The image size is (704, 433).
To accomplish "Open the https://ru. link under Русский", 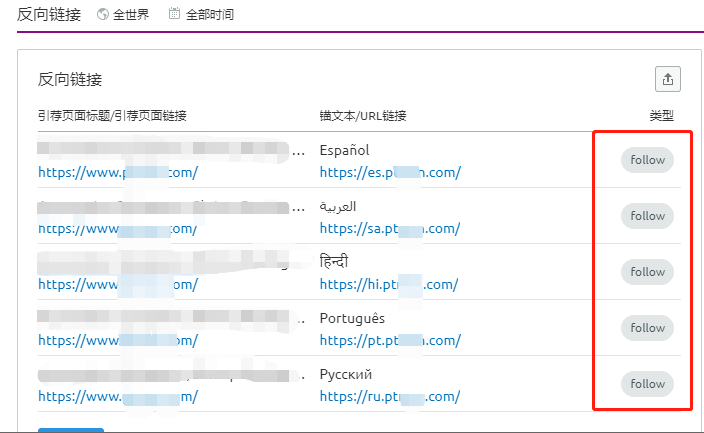I will coord(389,396).
